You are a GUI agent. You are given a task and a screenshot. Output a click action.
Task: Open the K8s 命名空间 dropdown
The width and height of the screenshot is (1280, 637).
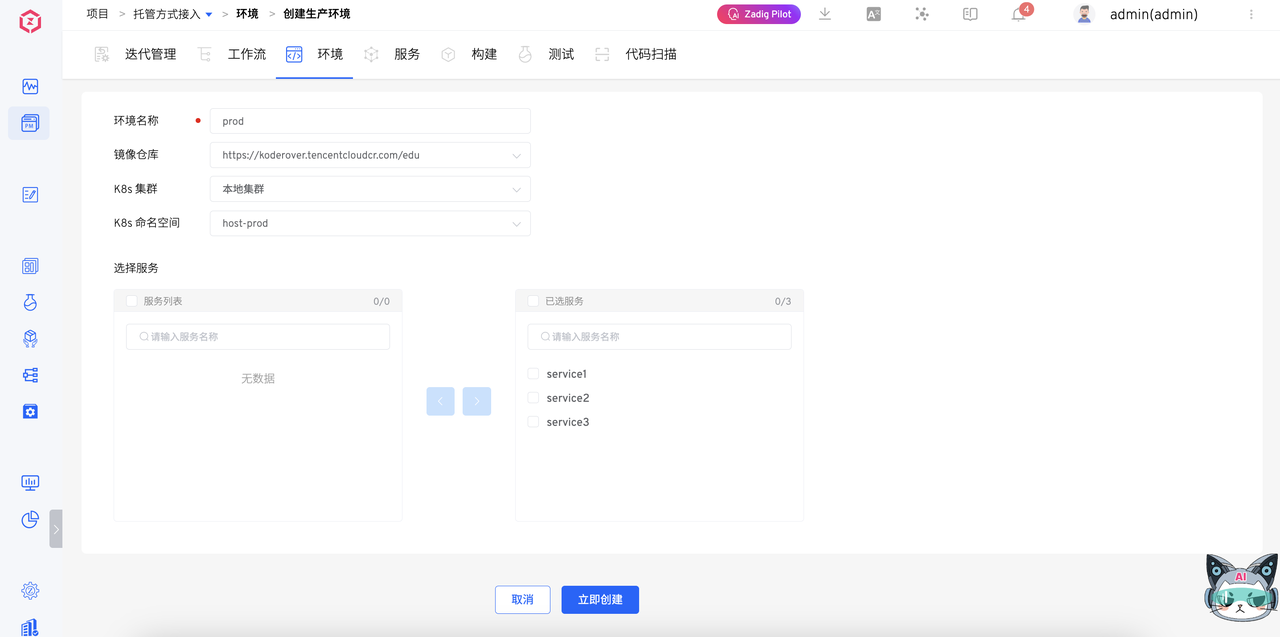coord(370,223)
